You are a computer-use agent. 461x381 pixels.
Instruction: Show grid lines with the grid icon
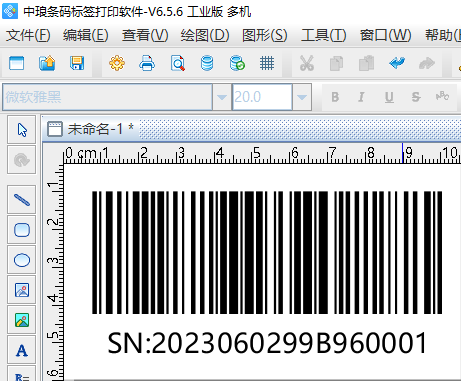267,63
